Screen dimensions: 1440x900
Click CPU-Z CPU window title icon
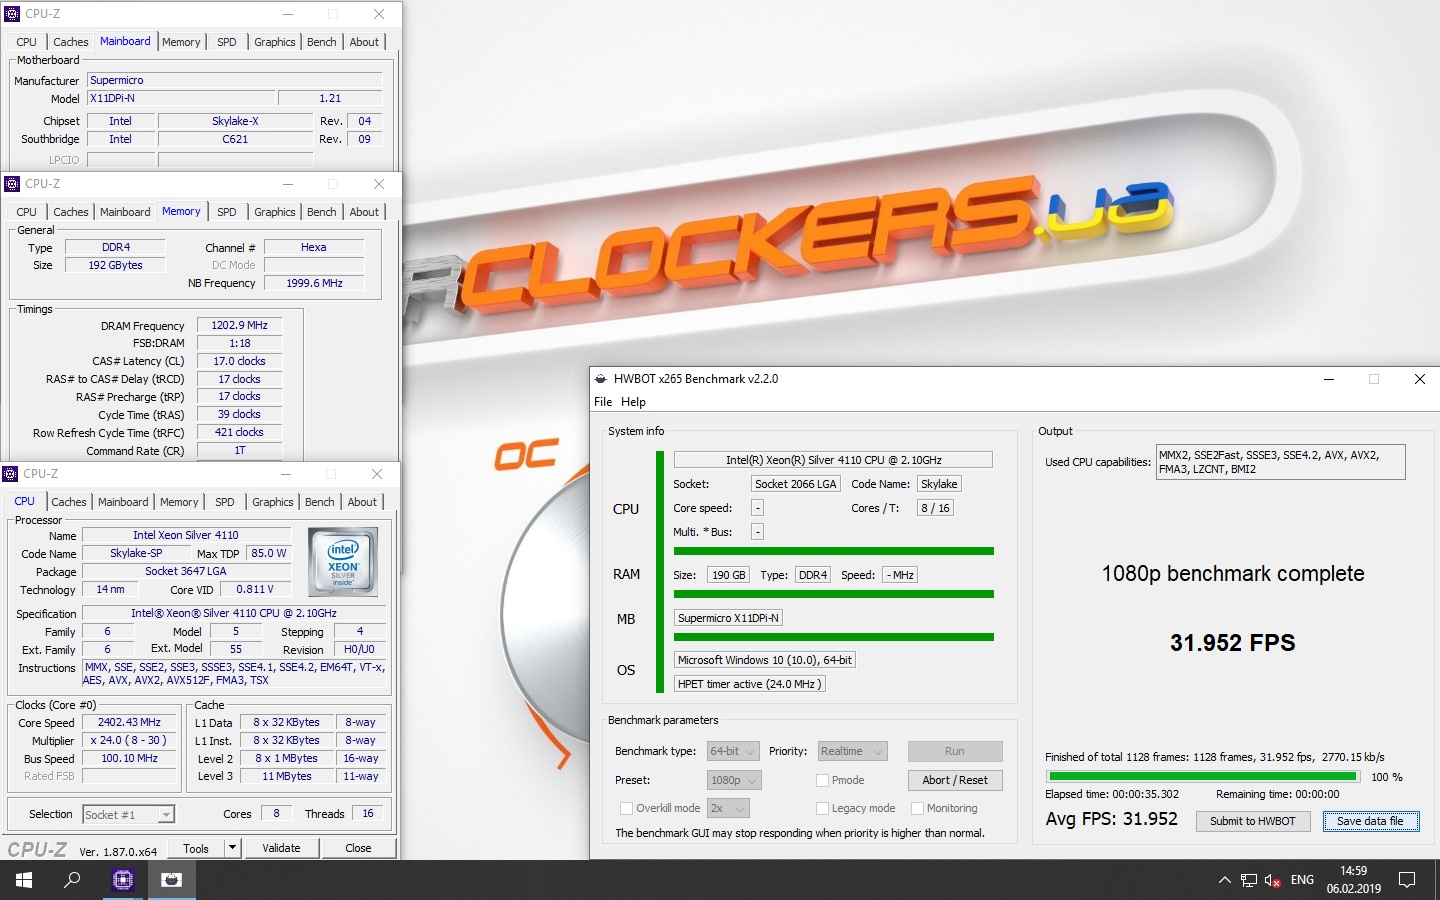click(x=10, y=474)
